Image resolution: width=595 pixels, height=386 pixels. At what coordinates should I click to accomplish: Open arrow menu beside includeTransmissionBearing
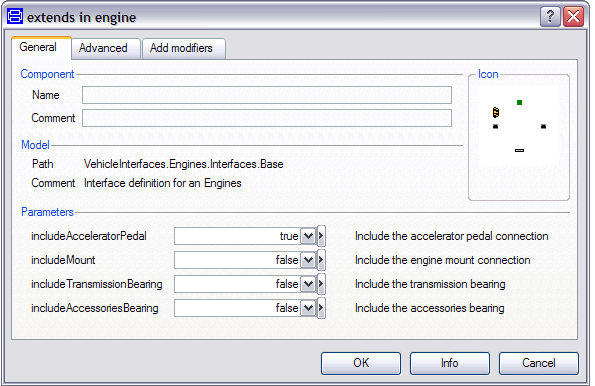tap(321, 284)
